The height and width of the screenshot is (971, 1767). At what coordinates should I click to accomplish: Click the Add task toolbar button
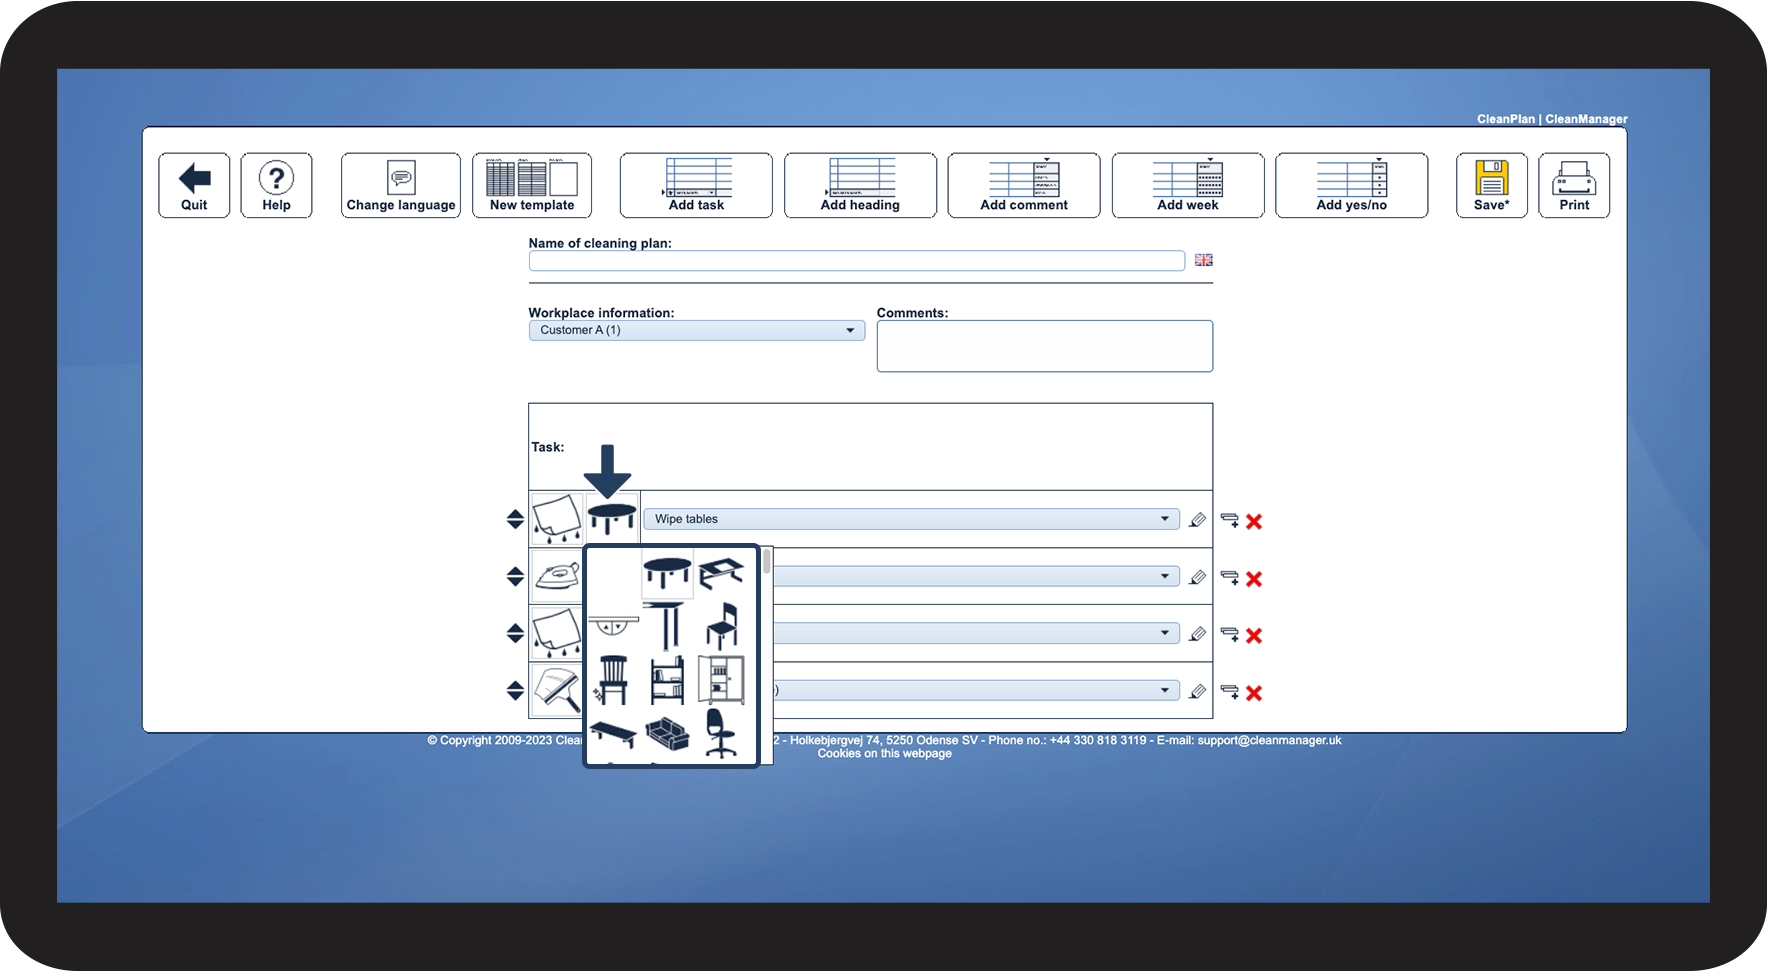tap(696, 185)
